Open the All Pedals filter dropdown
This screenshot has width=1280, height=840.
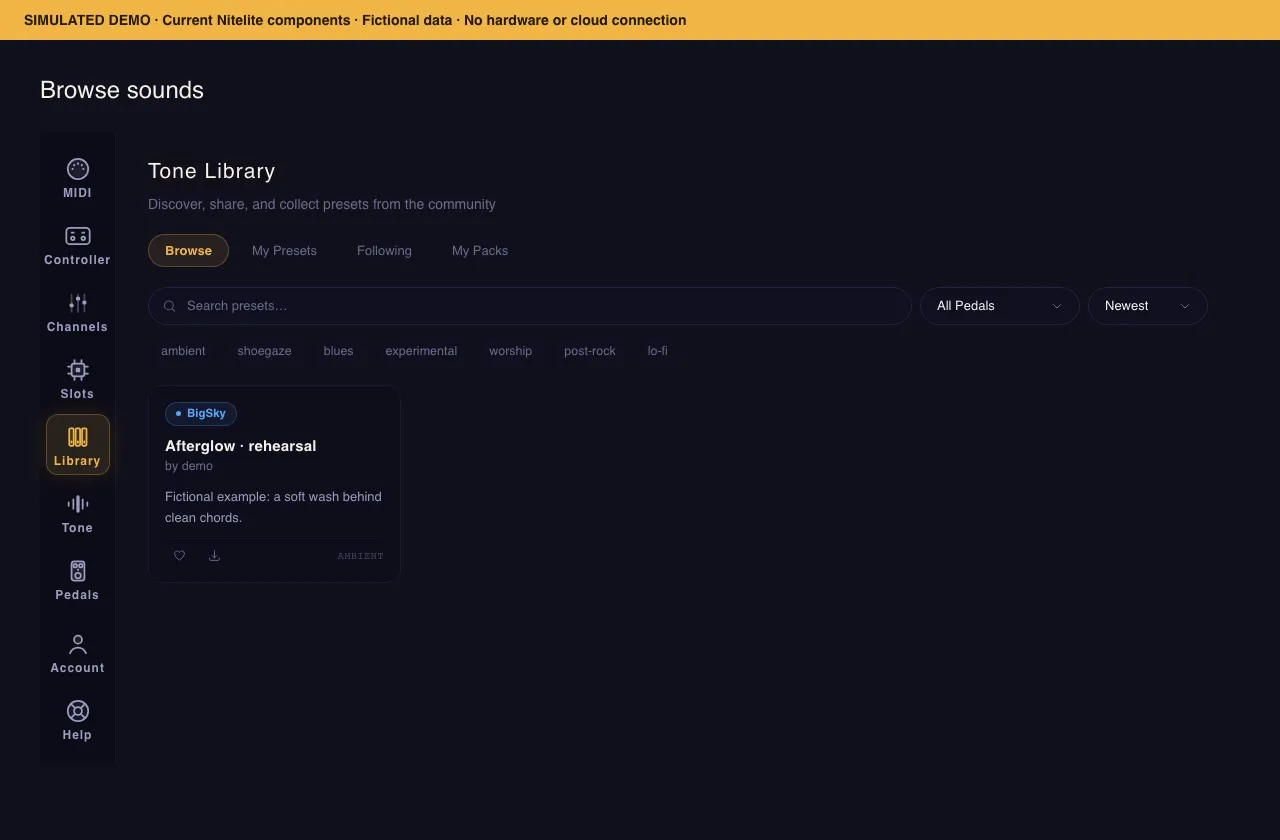click(x=999, y=306)
